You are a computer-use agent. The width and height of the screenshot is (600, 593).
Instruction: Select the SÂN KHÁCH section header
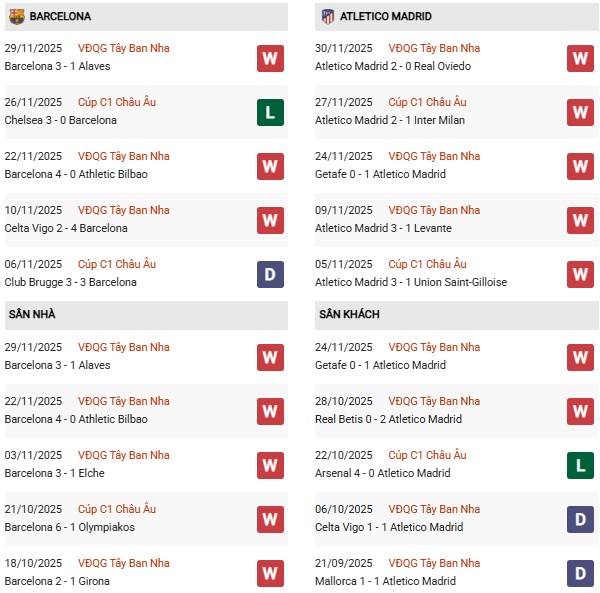pyautogui.click(x=349, y=315)
